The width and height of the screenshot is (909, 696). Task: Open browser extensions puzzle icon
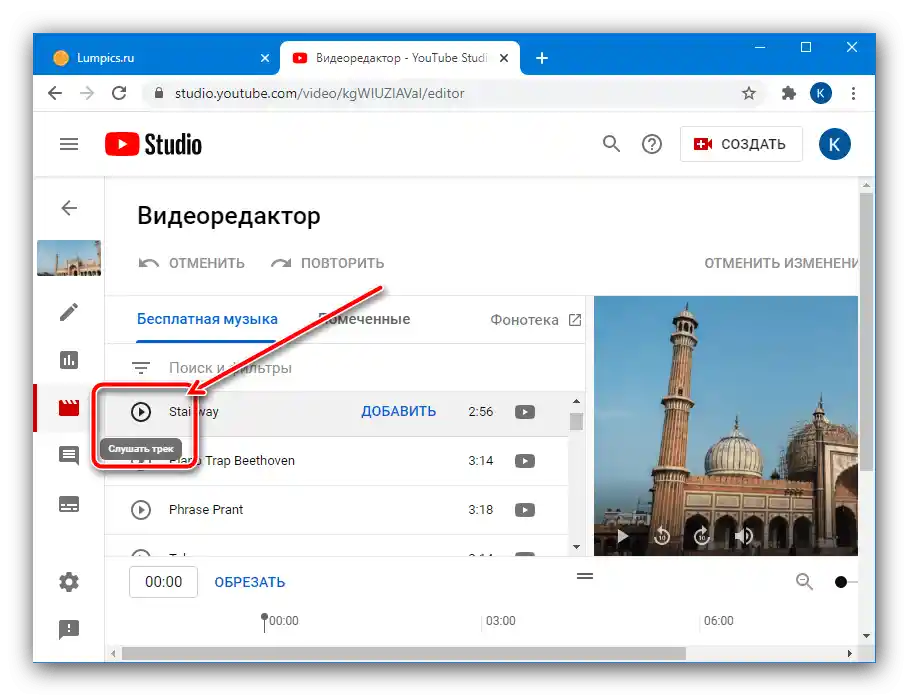[788, 93]
